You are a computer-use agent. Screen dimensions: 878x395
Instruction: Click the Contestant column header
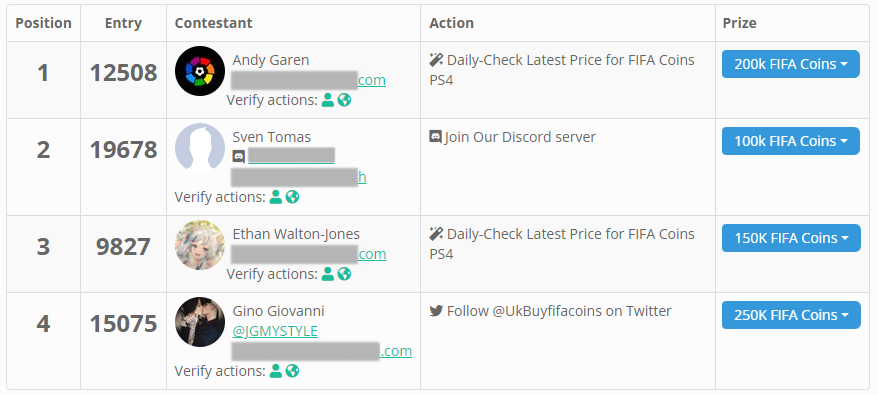pyautogui.click(x=213, y=23)
